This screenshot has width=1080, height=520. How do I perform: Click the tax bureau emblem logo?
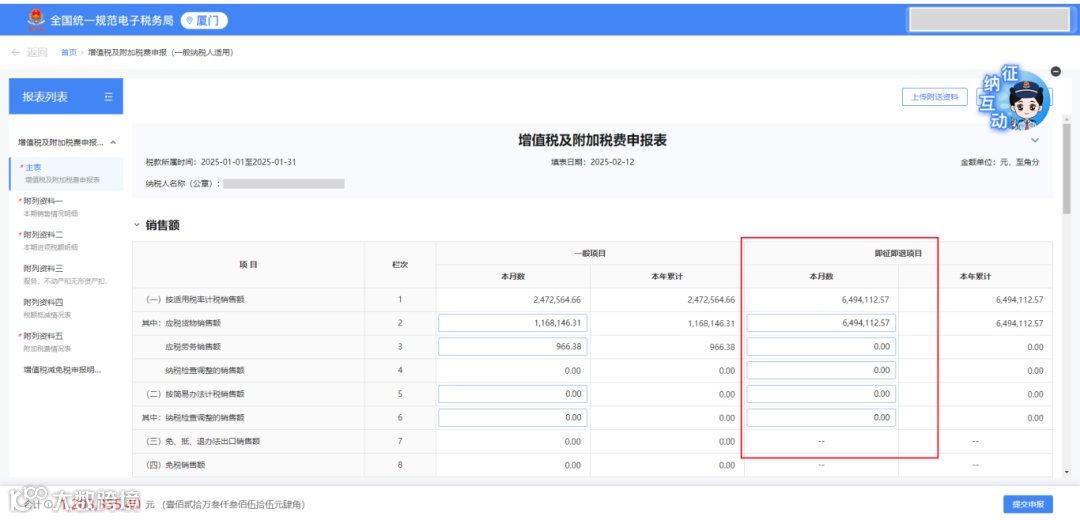click(35, 21)
